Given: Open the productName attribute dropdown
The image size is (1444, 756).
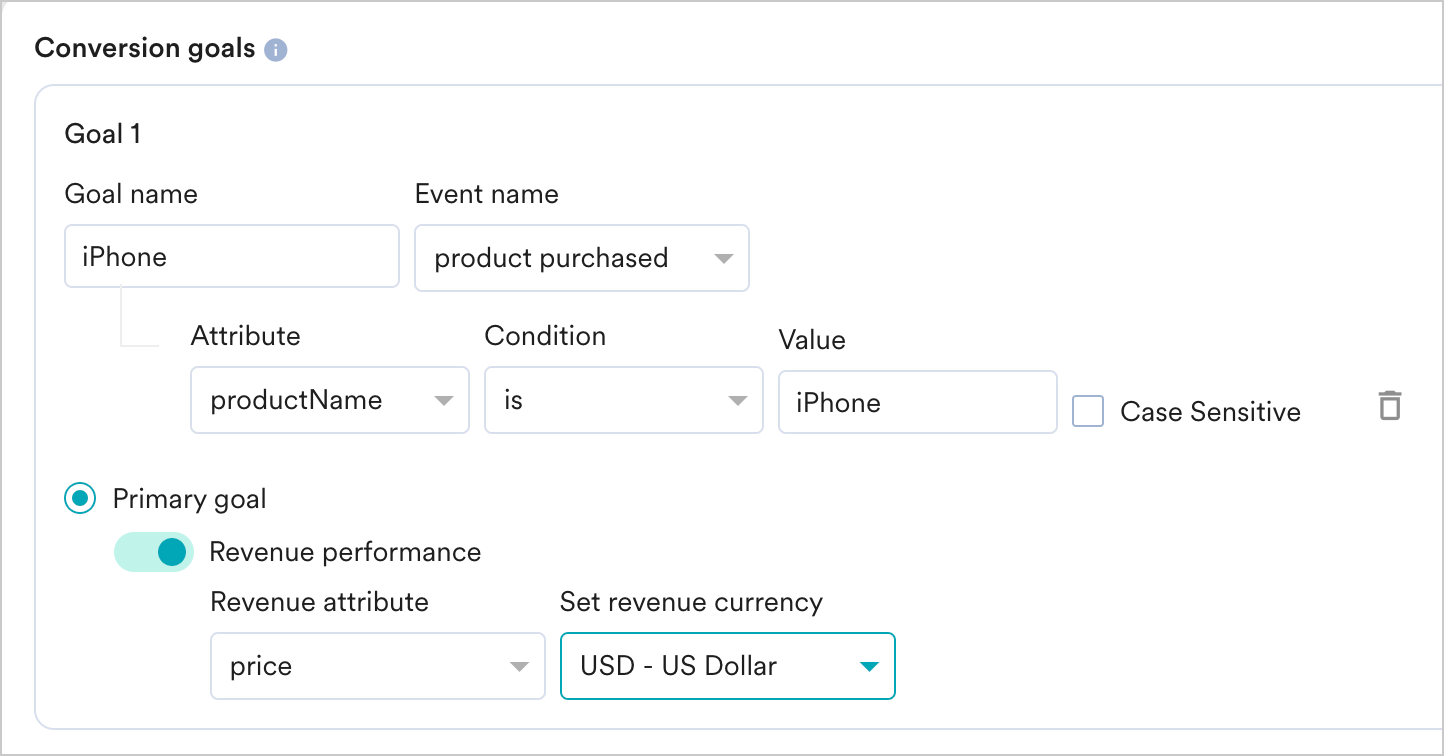Looking at the screenshot, I should point(329,401).
